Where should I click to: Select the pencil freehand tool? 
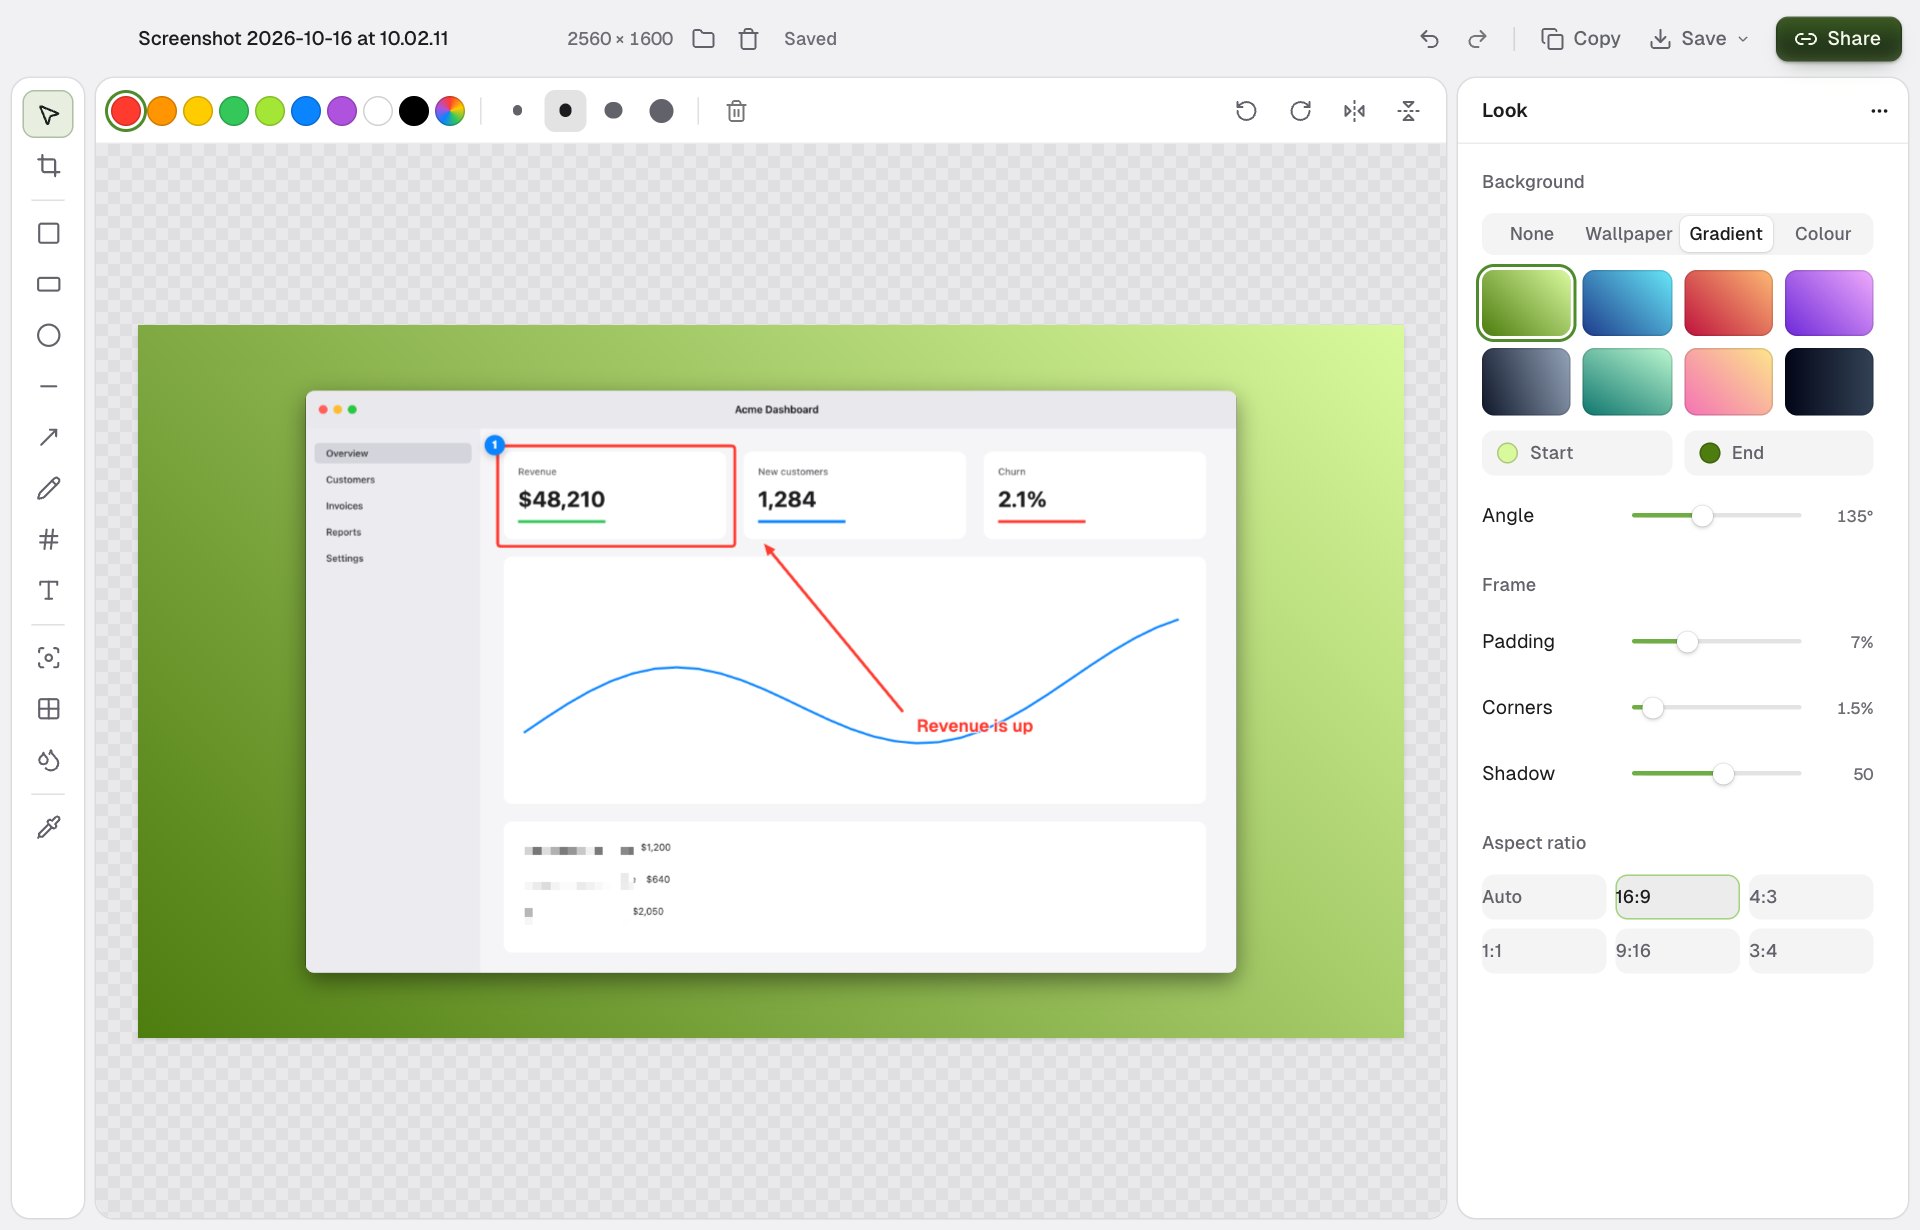pyautogui.click(x=48, y=488)
